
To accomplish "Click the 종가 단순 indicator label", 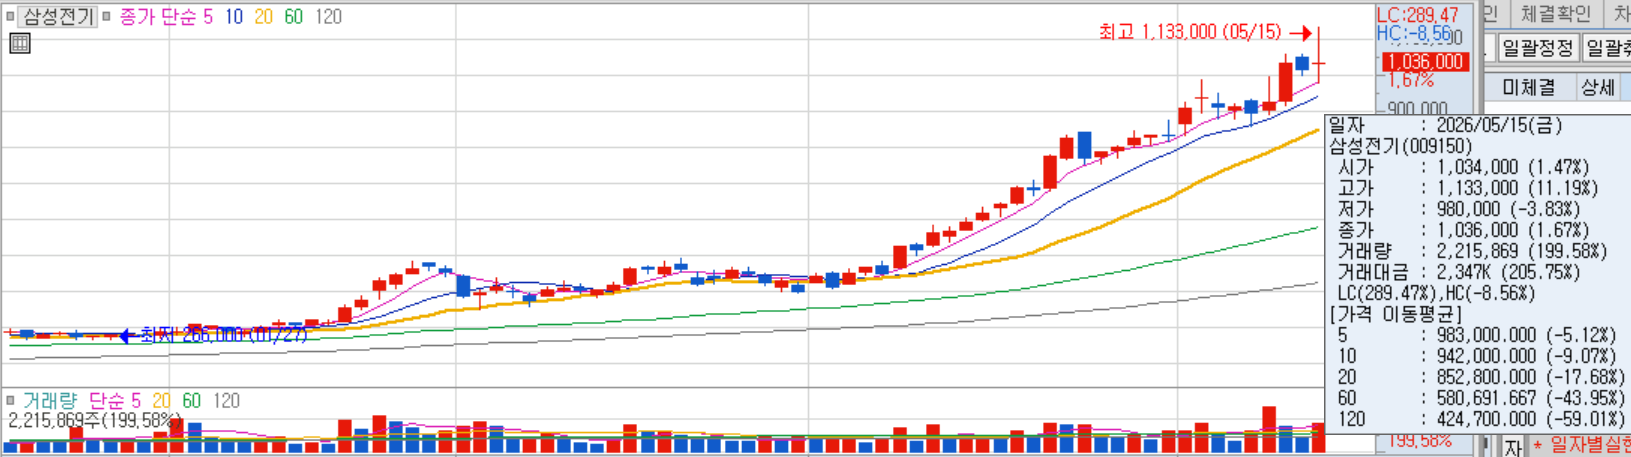I will [x=157, y=17].
